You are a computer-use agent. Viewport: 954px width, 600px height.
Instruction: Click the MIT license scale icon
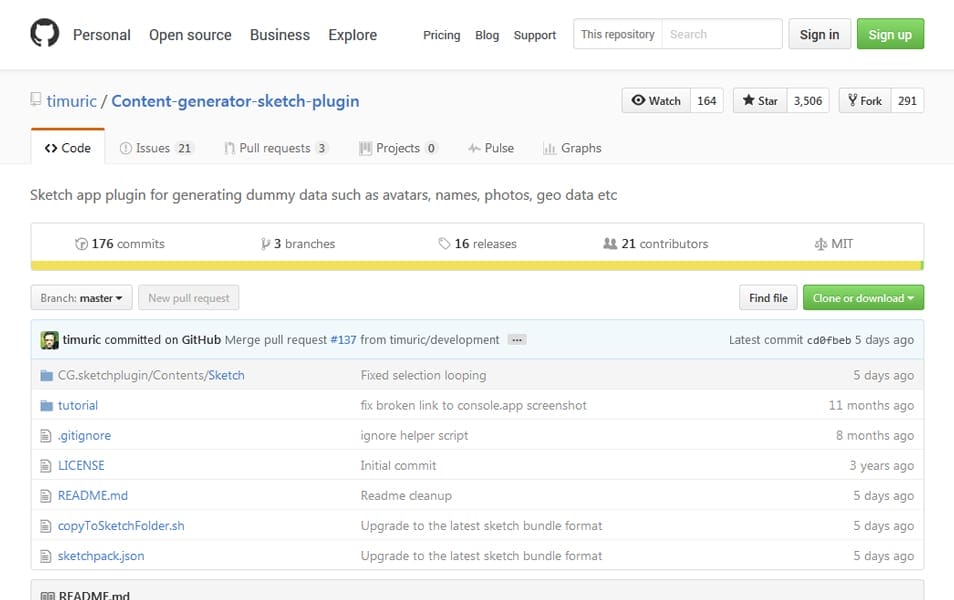click(x=821, y=244)
